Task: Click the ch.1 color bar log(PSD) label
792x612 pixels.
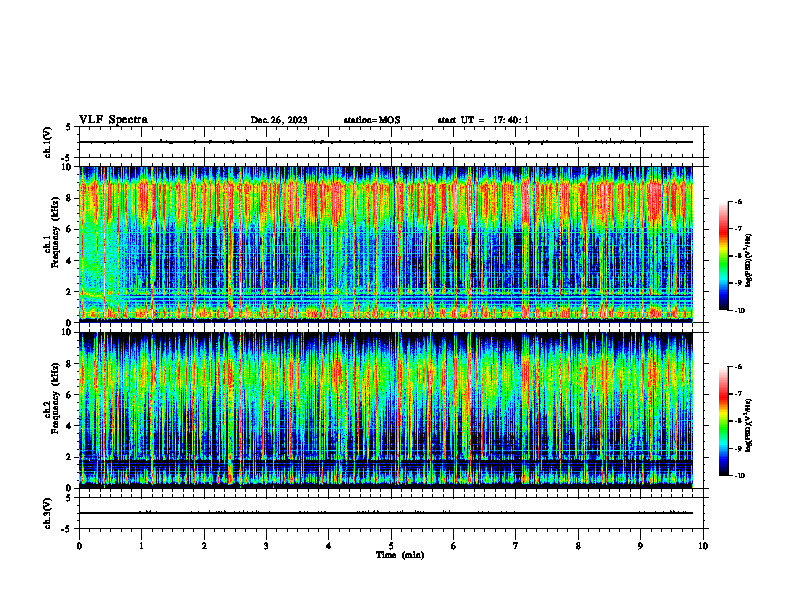Action: [749, 260]
